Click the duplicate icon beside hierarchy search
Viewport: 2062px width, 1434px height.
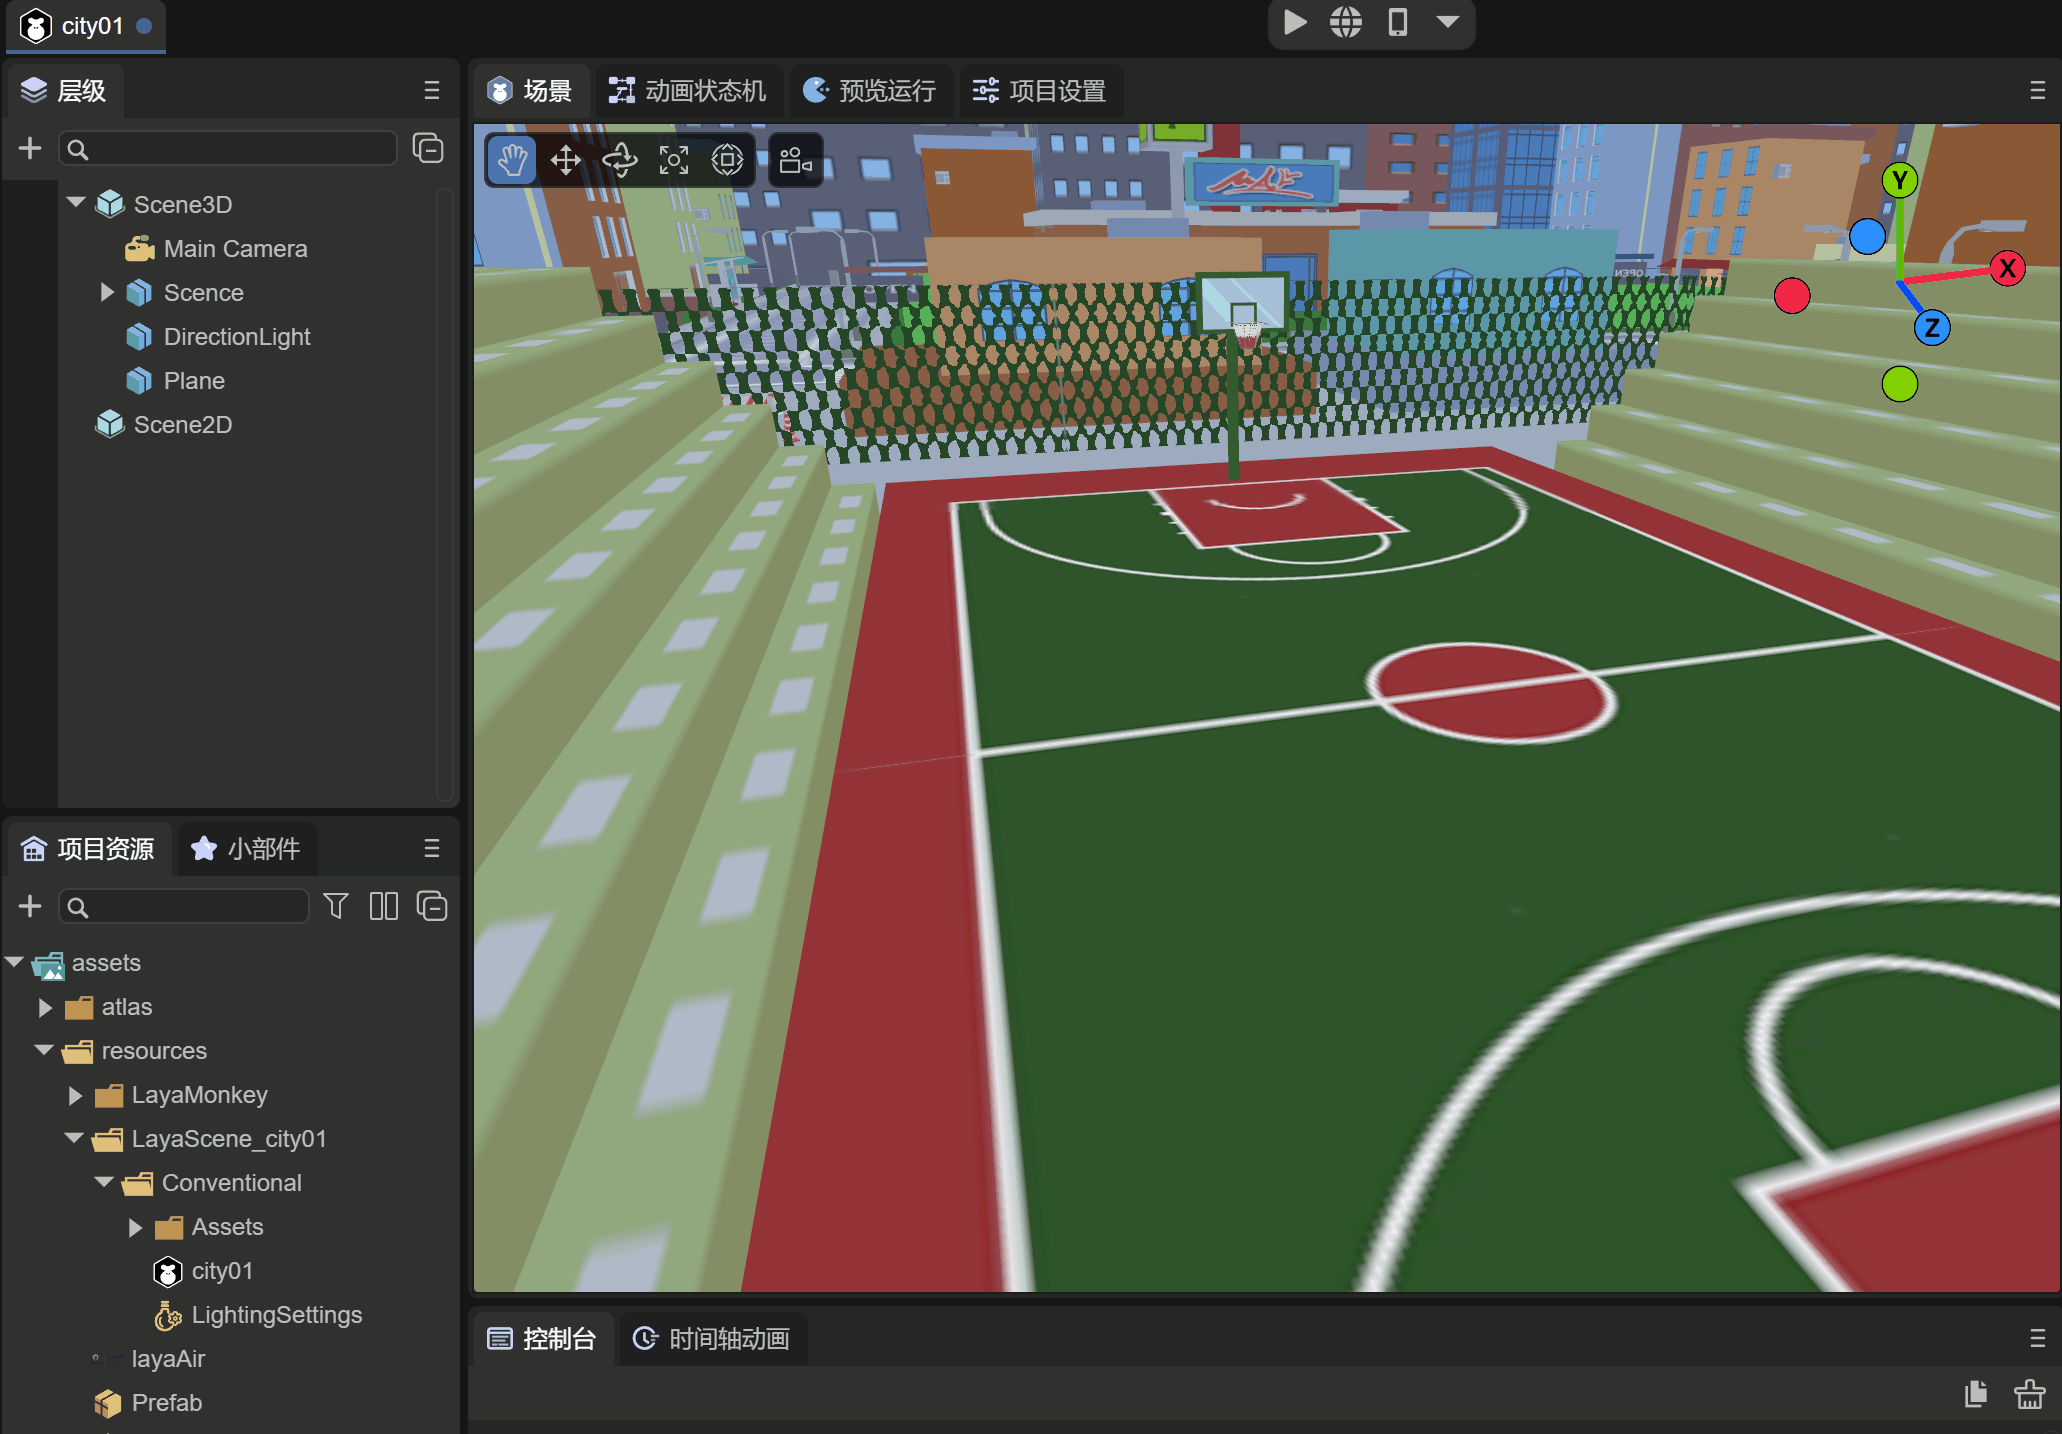(x=428, y=148)
